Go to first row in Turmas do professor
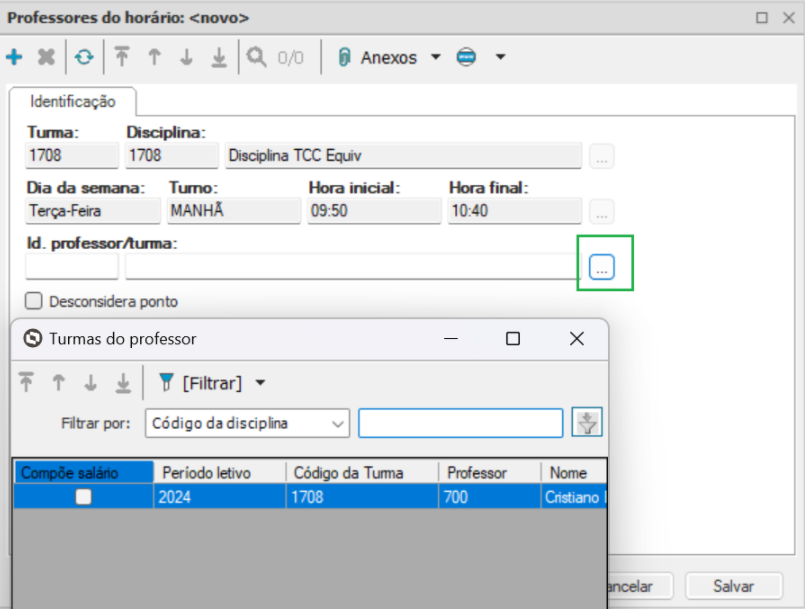Image resolution: width=805 pixels, height=609 pixels. 26,383
